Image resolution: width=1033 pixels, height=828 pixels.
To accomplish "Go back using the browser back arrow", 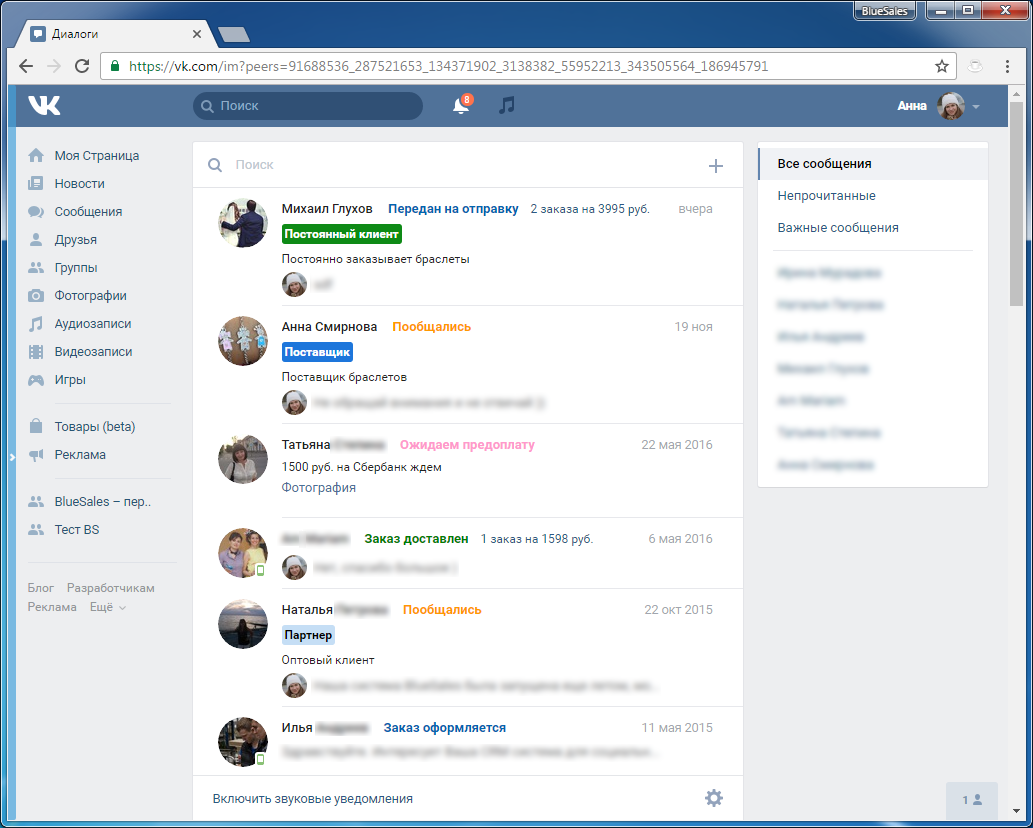I will coord(26,66).
